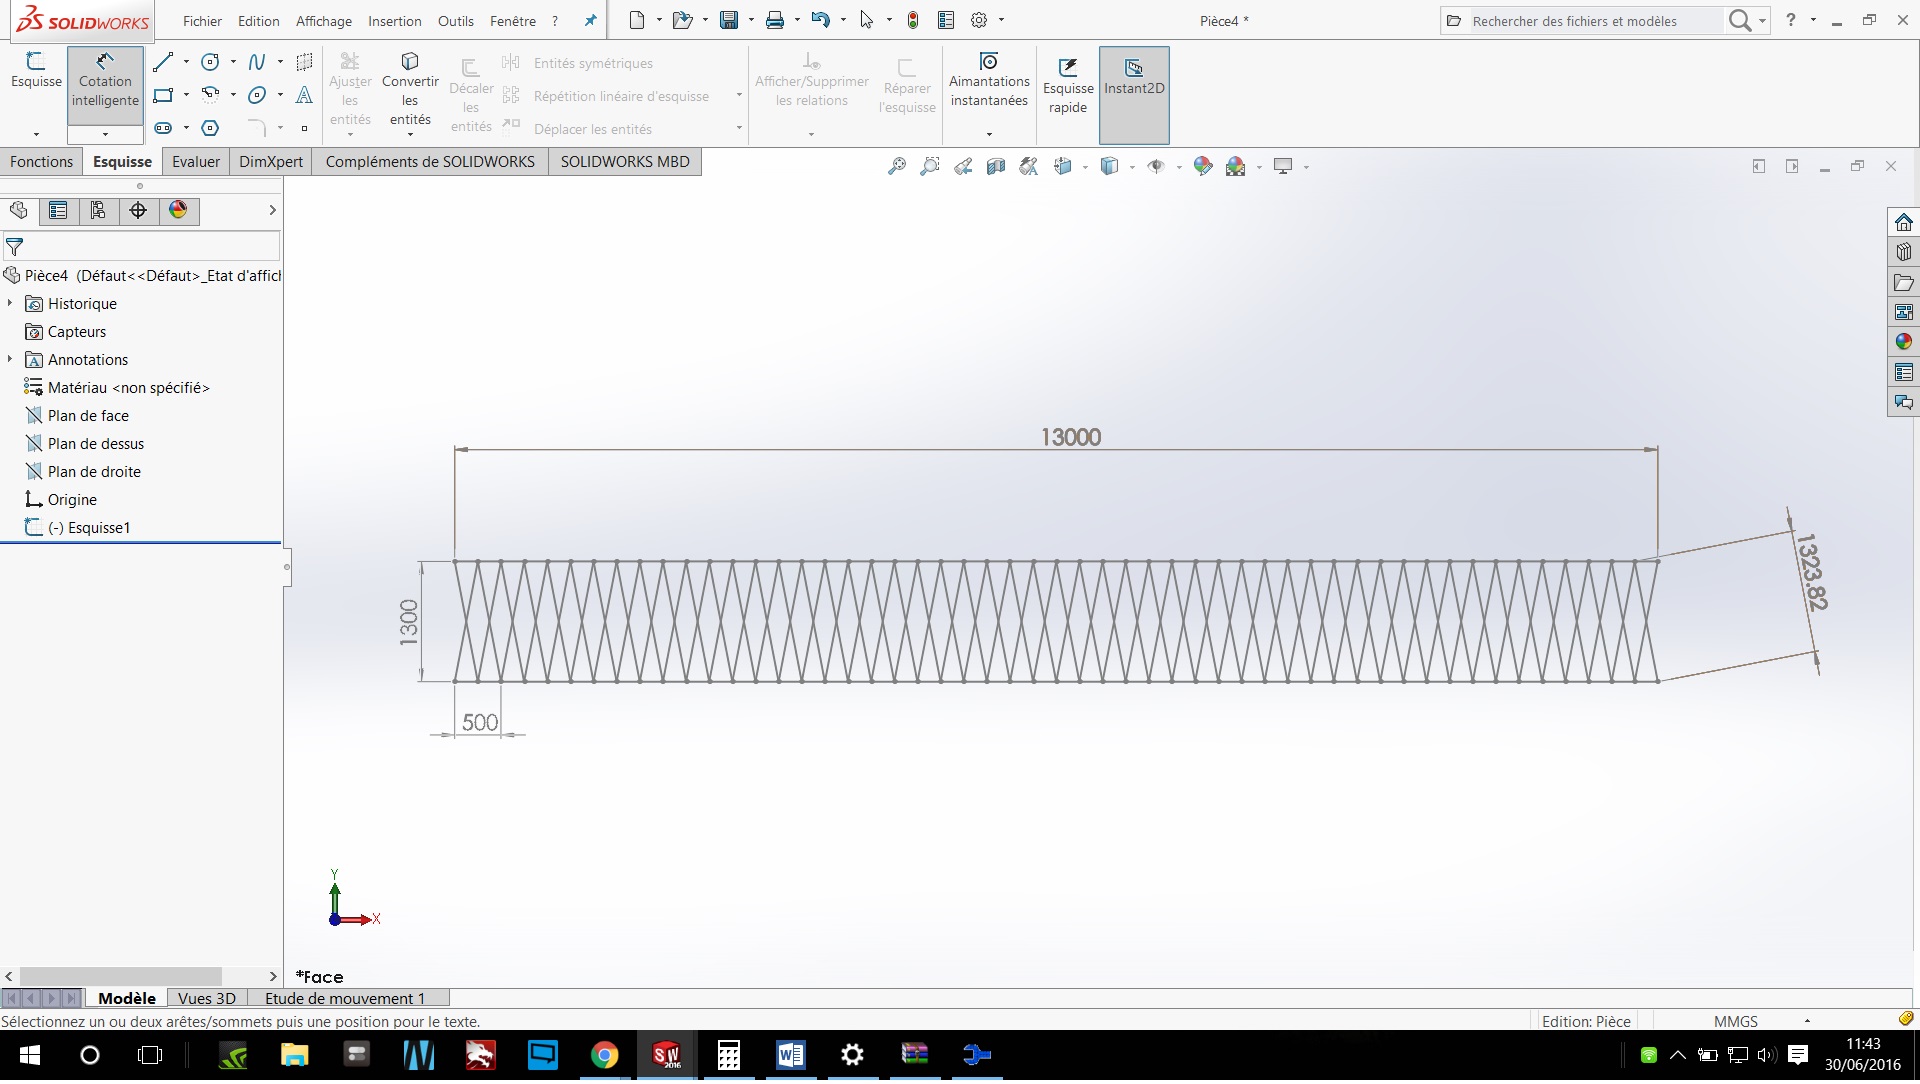Toggle the Instant2D button
This screenshot has width=1920, height=1084.
click(1133, 78)
